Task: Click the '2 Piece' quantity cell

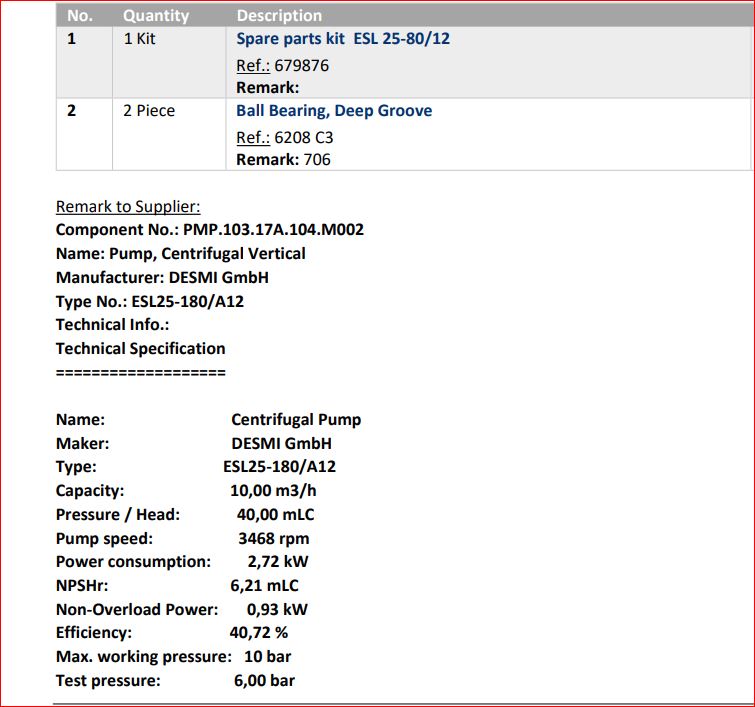Action: pos(148,110)
